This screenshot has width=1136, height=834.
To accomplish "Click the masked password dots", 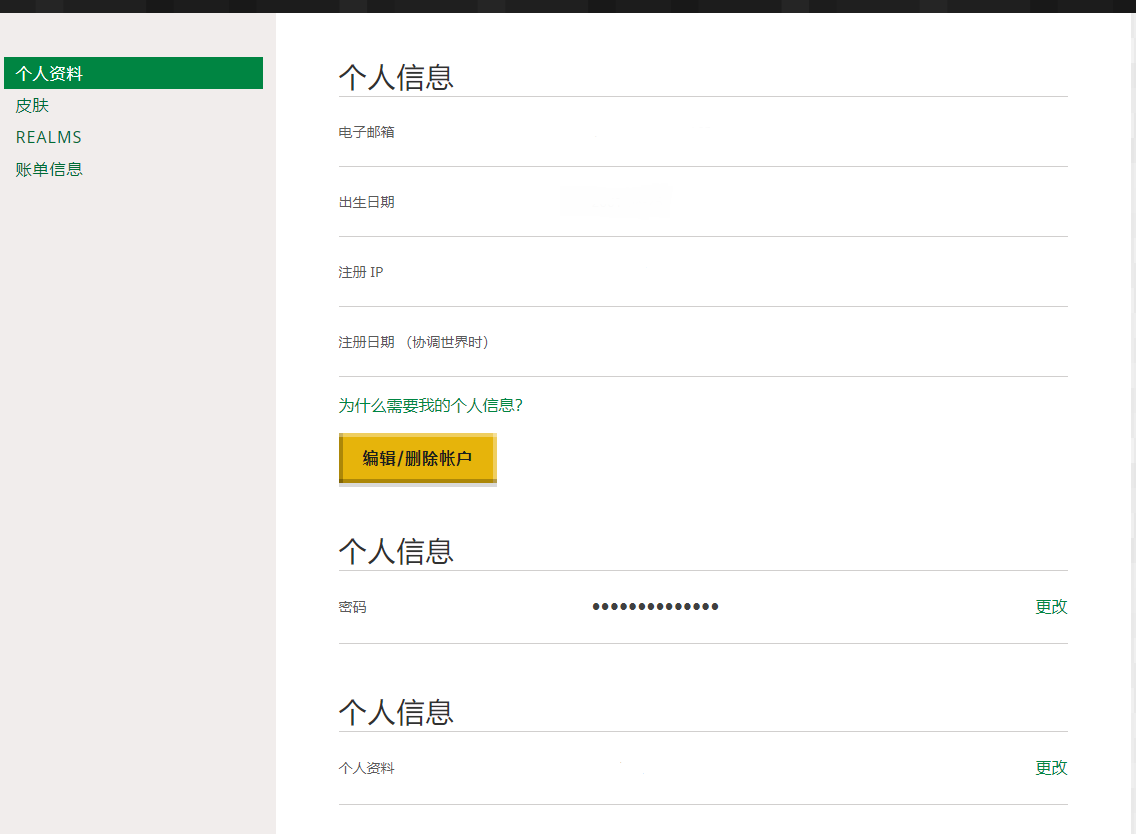I will click(655, 606).
